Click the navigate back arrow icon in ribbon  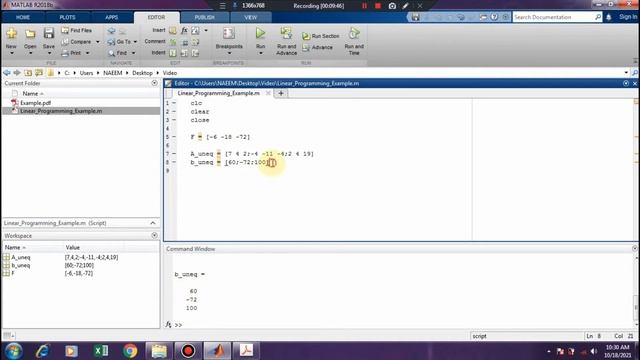[x=111, y=31]
